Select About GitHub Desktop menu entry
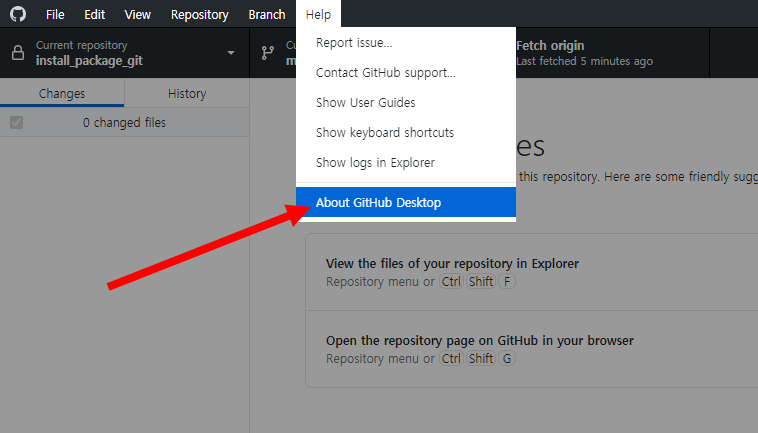The width and height of the screenshot is (758, 433). coord(406,202)
